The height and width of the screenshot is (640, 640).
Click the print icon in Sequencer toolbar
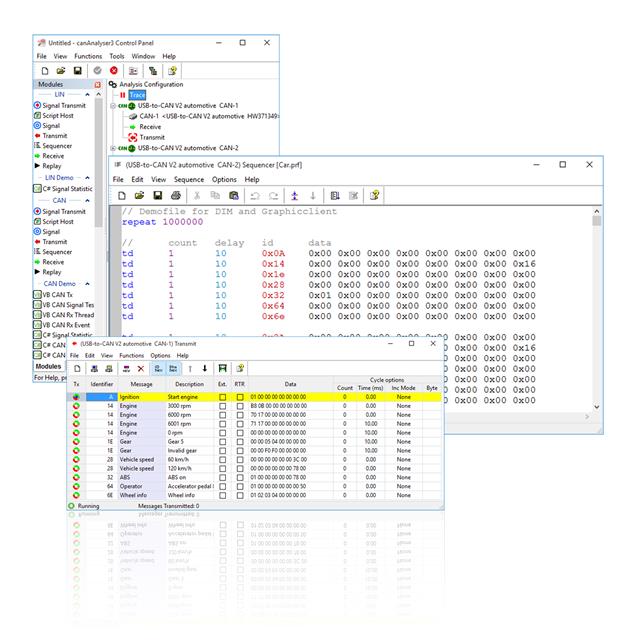click(175, 196)
